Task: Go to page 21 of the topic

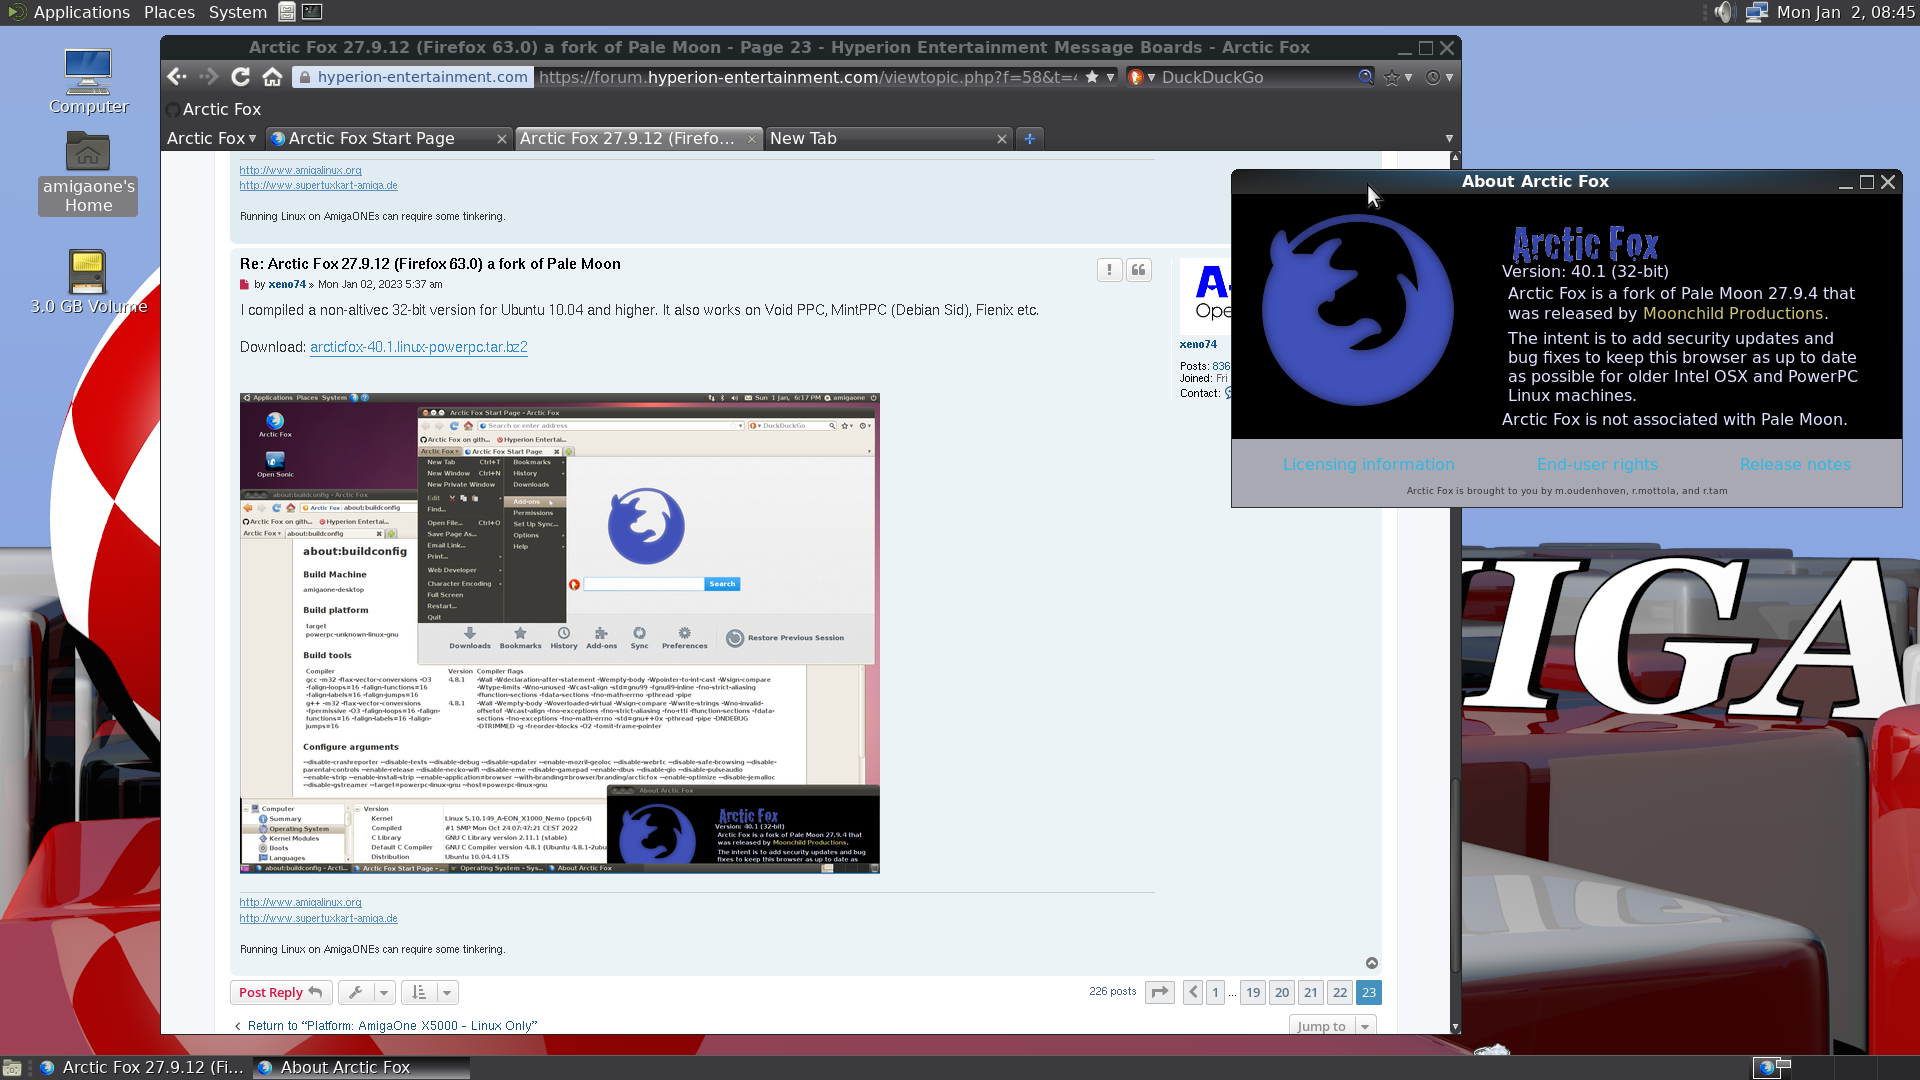Action: [1311, 992]
